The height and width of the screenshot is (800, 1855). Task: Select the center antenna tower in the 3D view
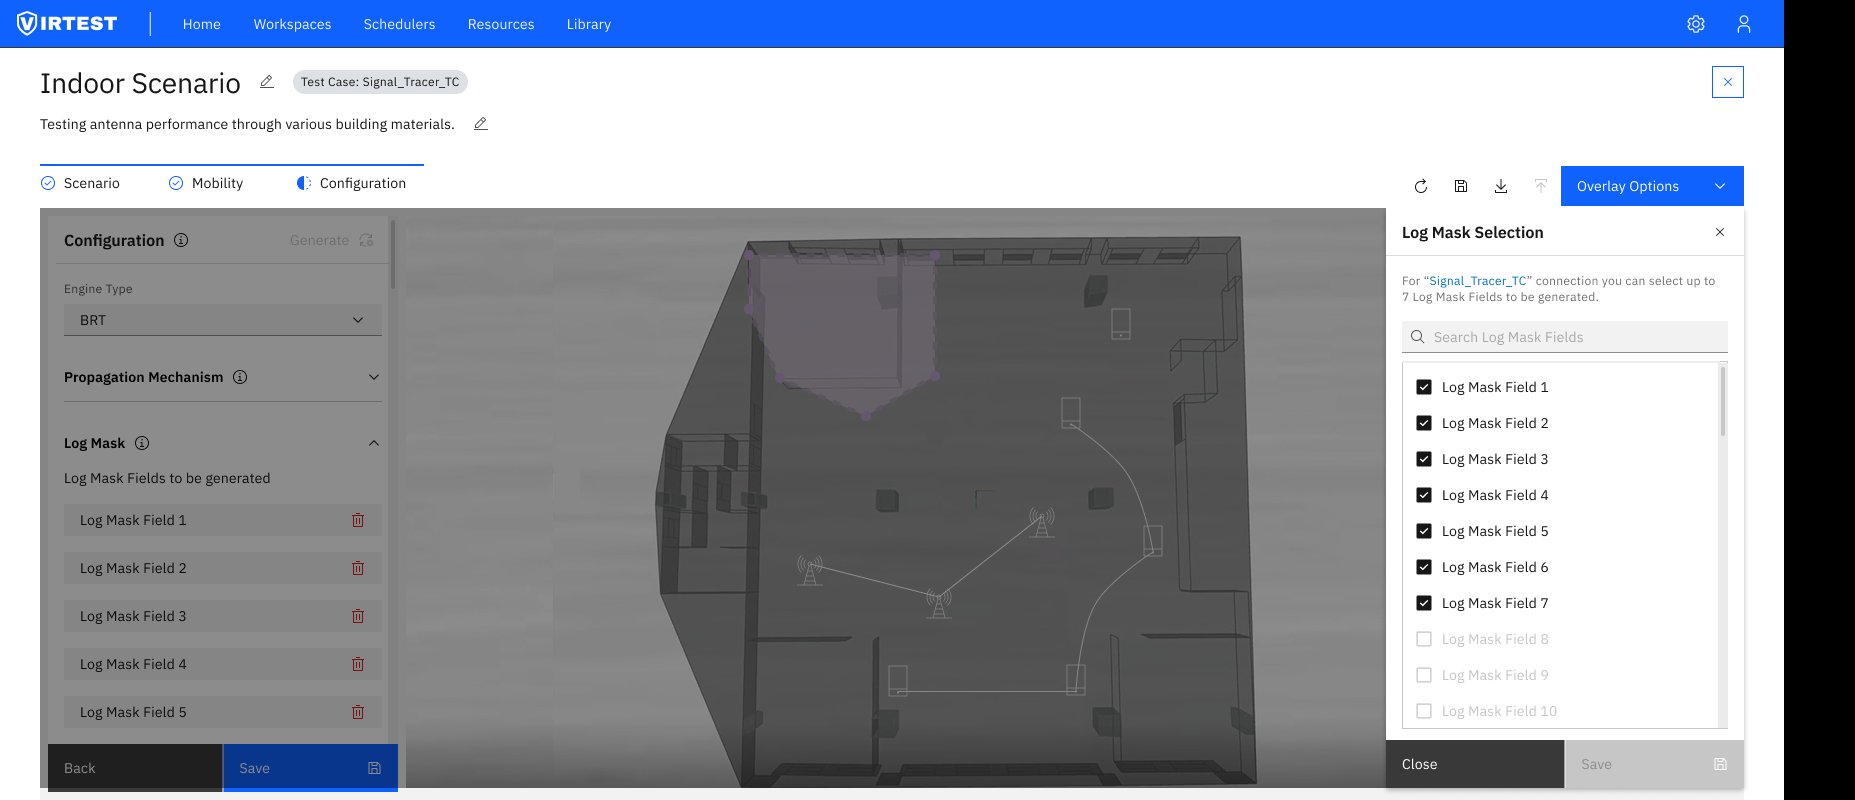point(938,602)
